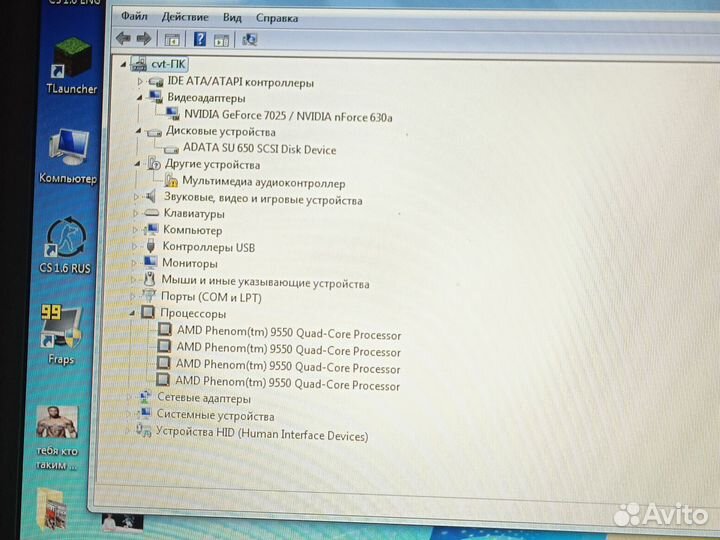
Task: Expand the IDE ATA/ATAPI контроллеры node
Action: point(140,82)
